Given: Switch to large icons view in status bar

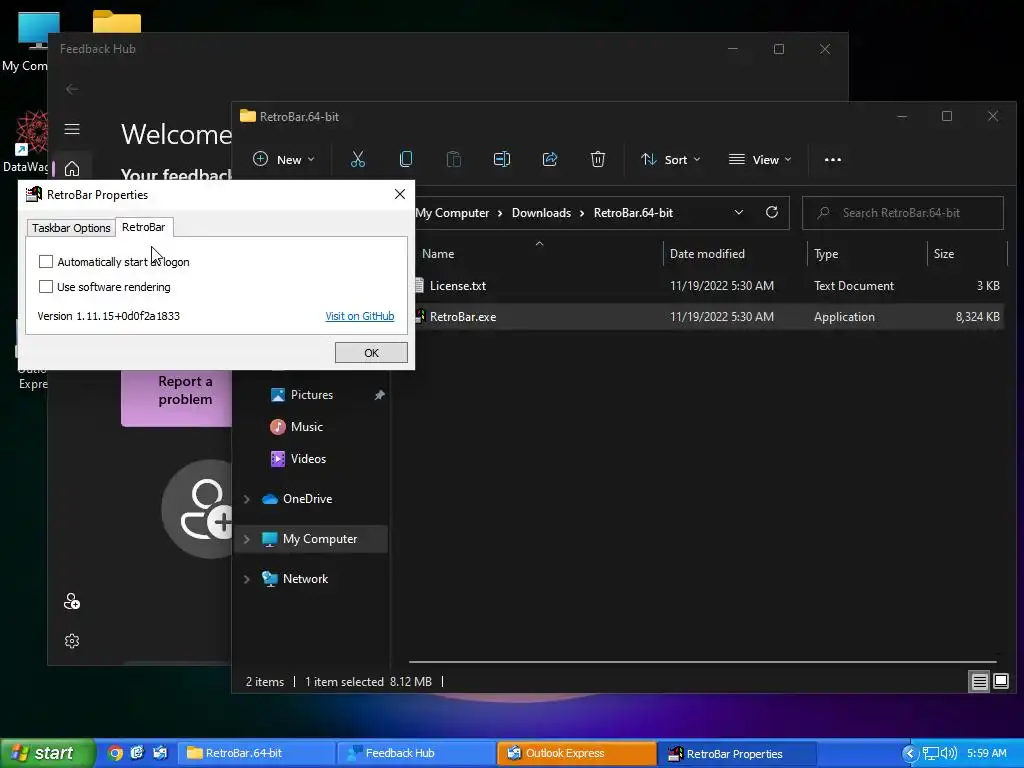Looking at the screenshot, I should click(1000, 682).
